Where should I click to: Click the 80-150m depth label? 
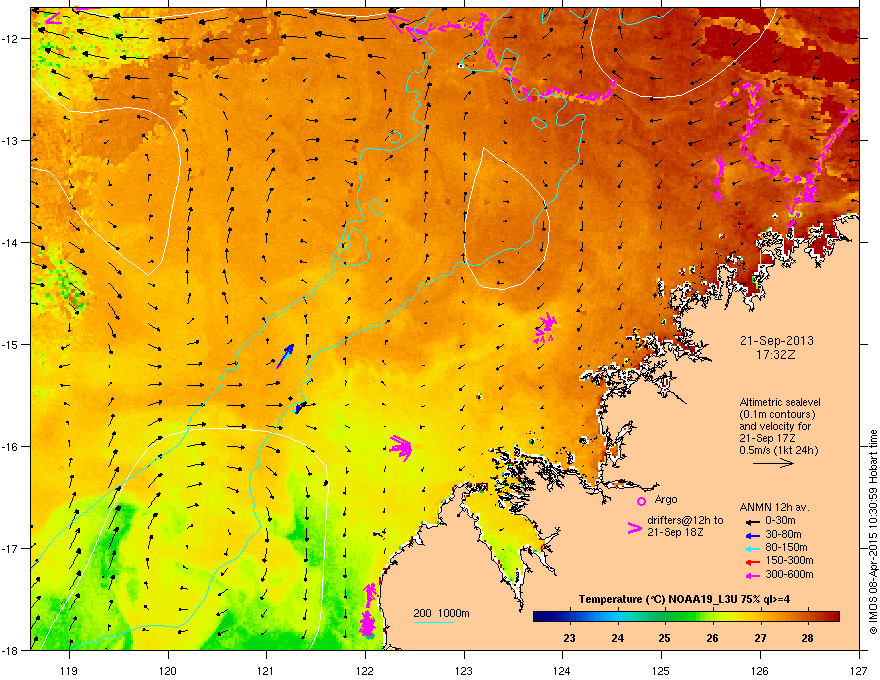click(x=786, y=548)
